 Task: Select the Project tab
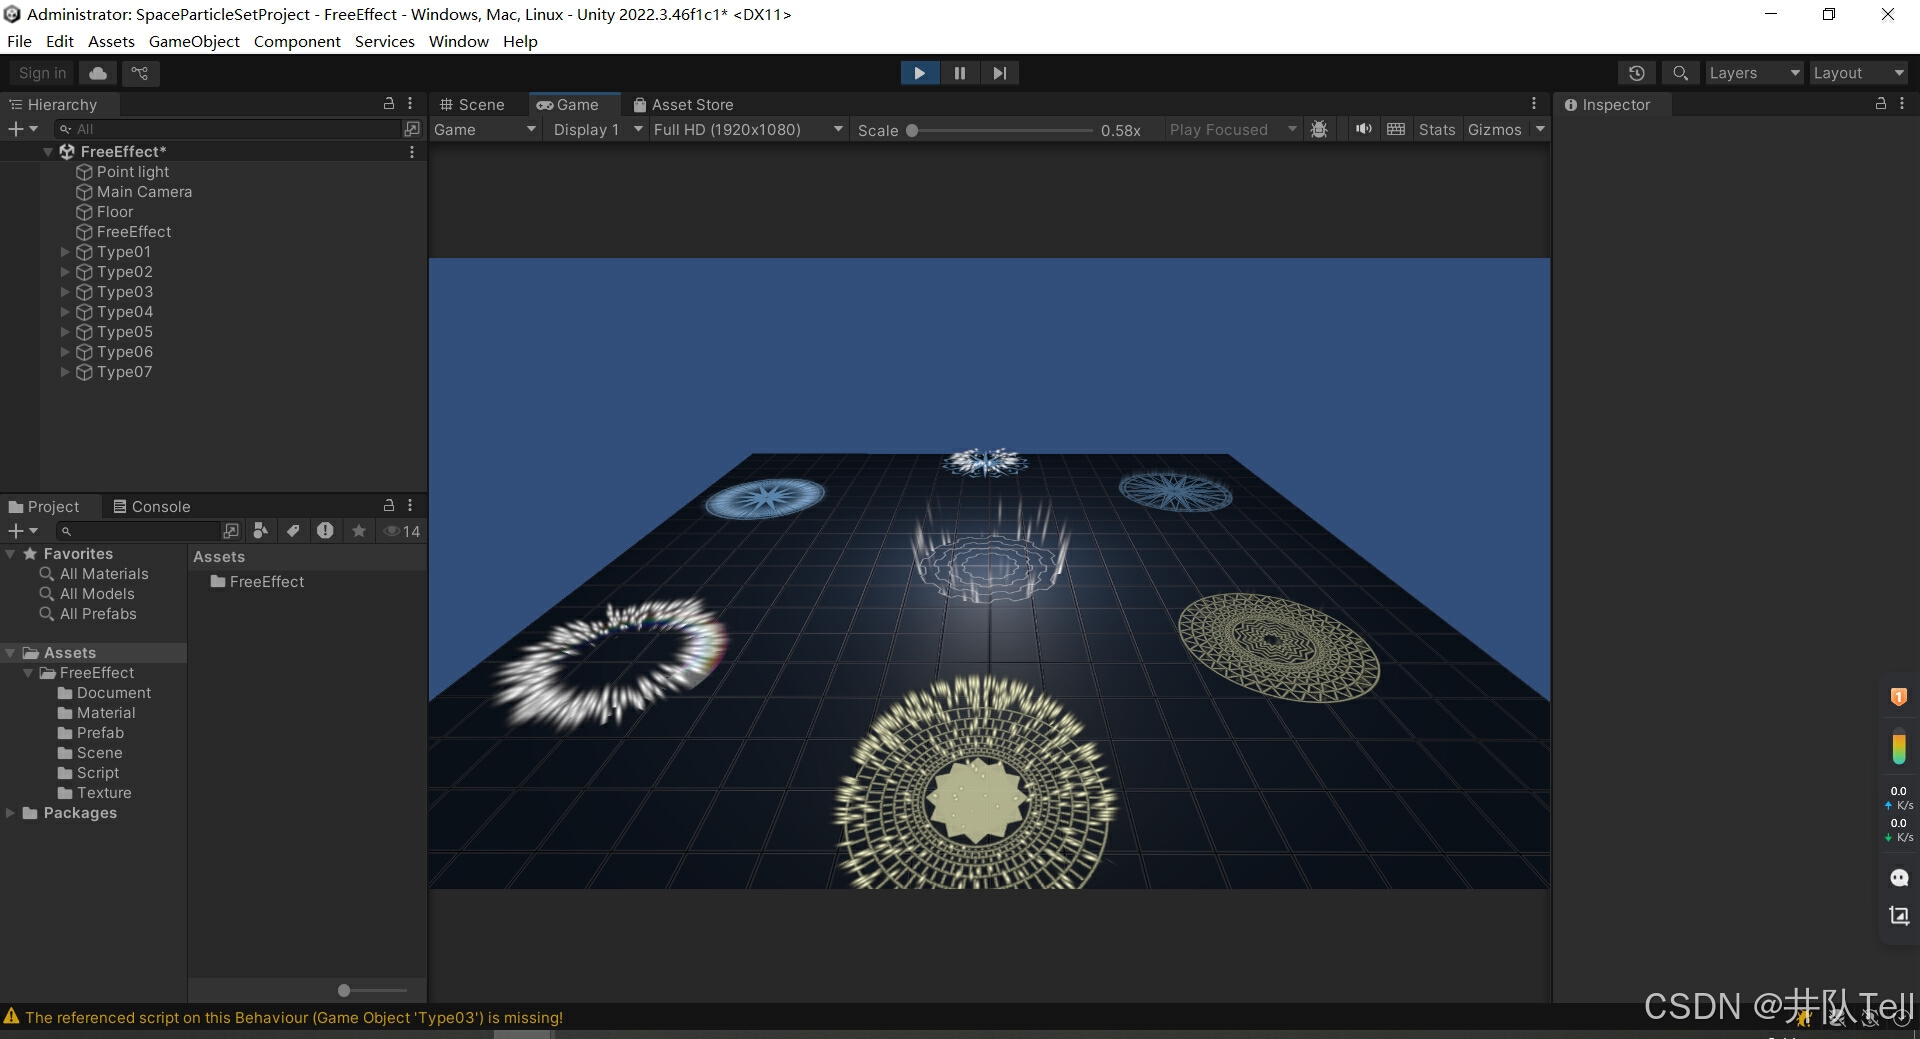44,506
